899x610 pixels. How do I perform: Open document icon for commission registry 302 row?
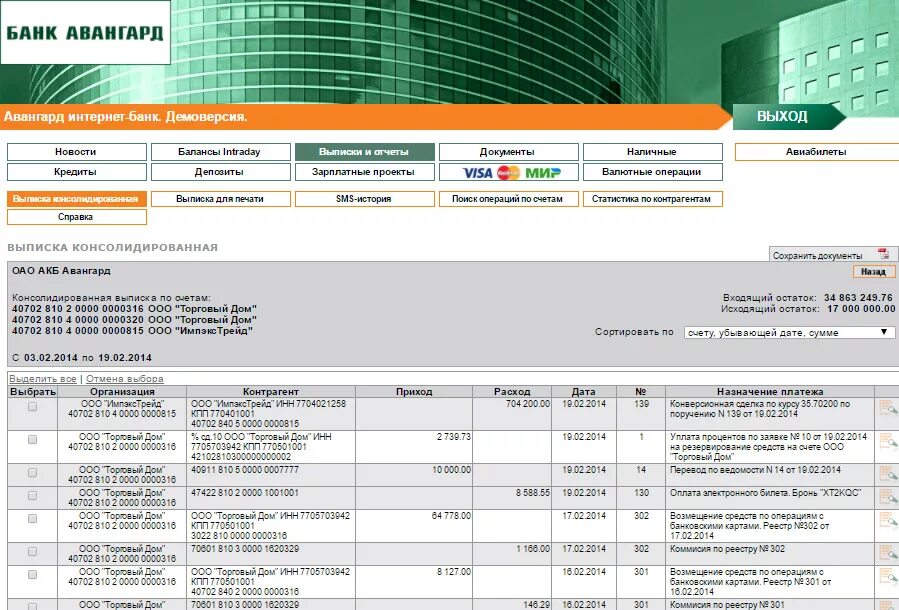(x=888, y=553)
